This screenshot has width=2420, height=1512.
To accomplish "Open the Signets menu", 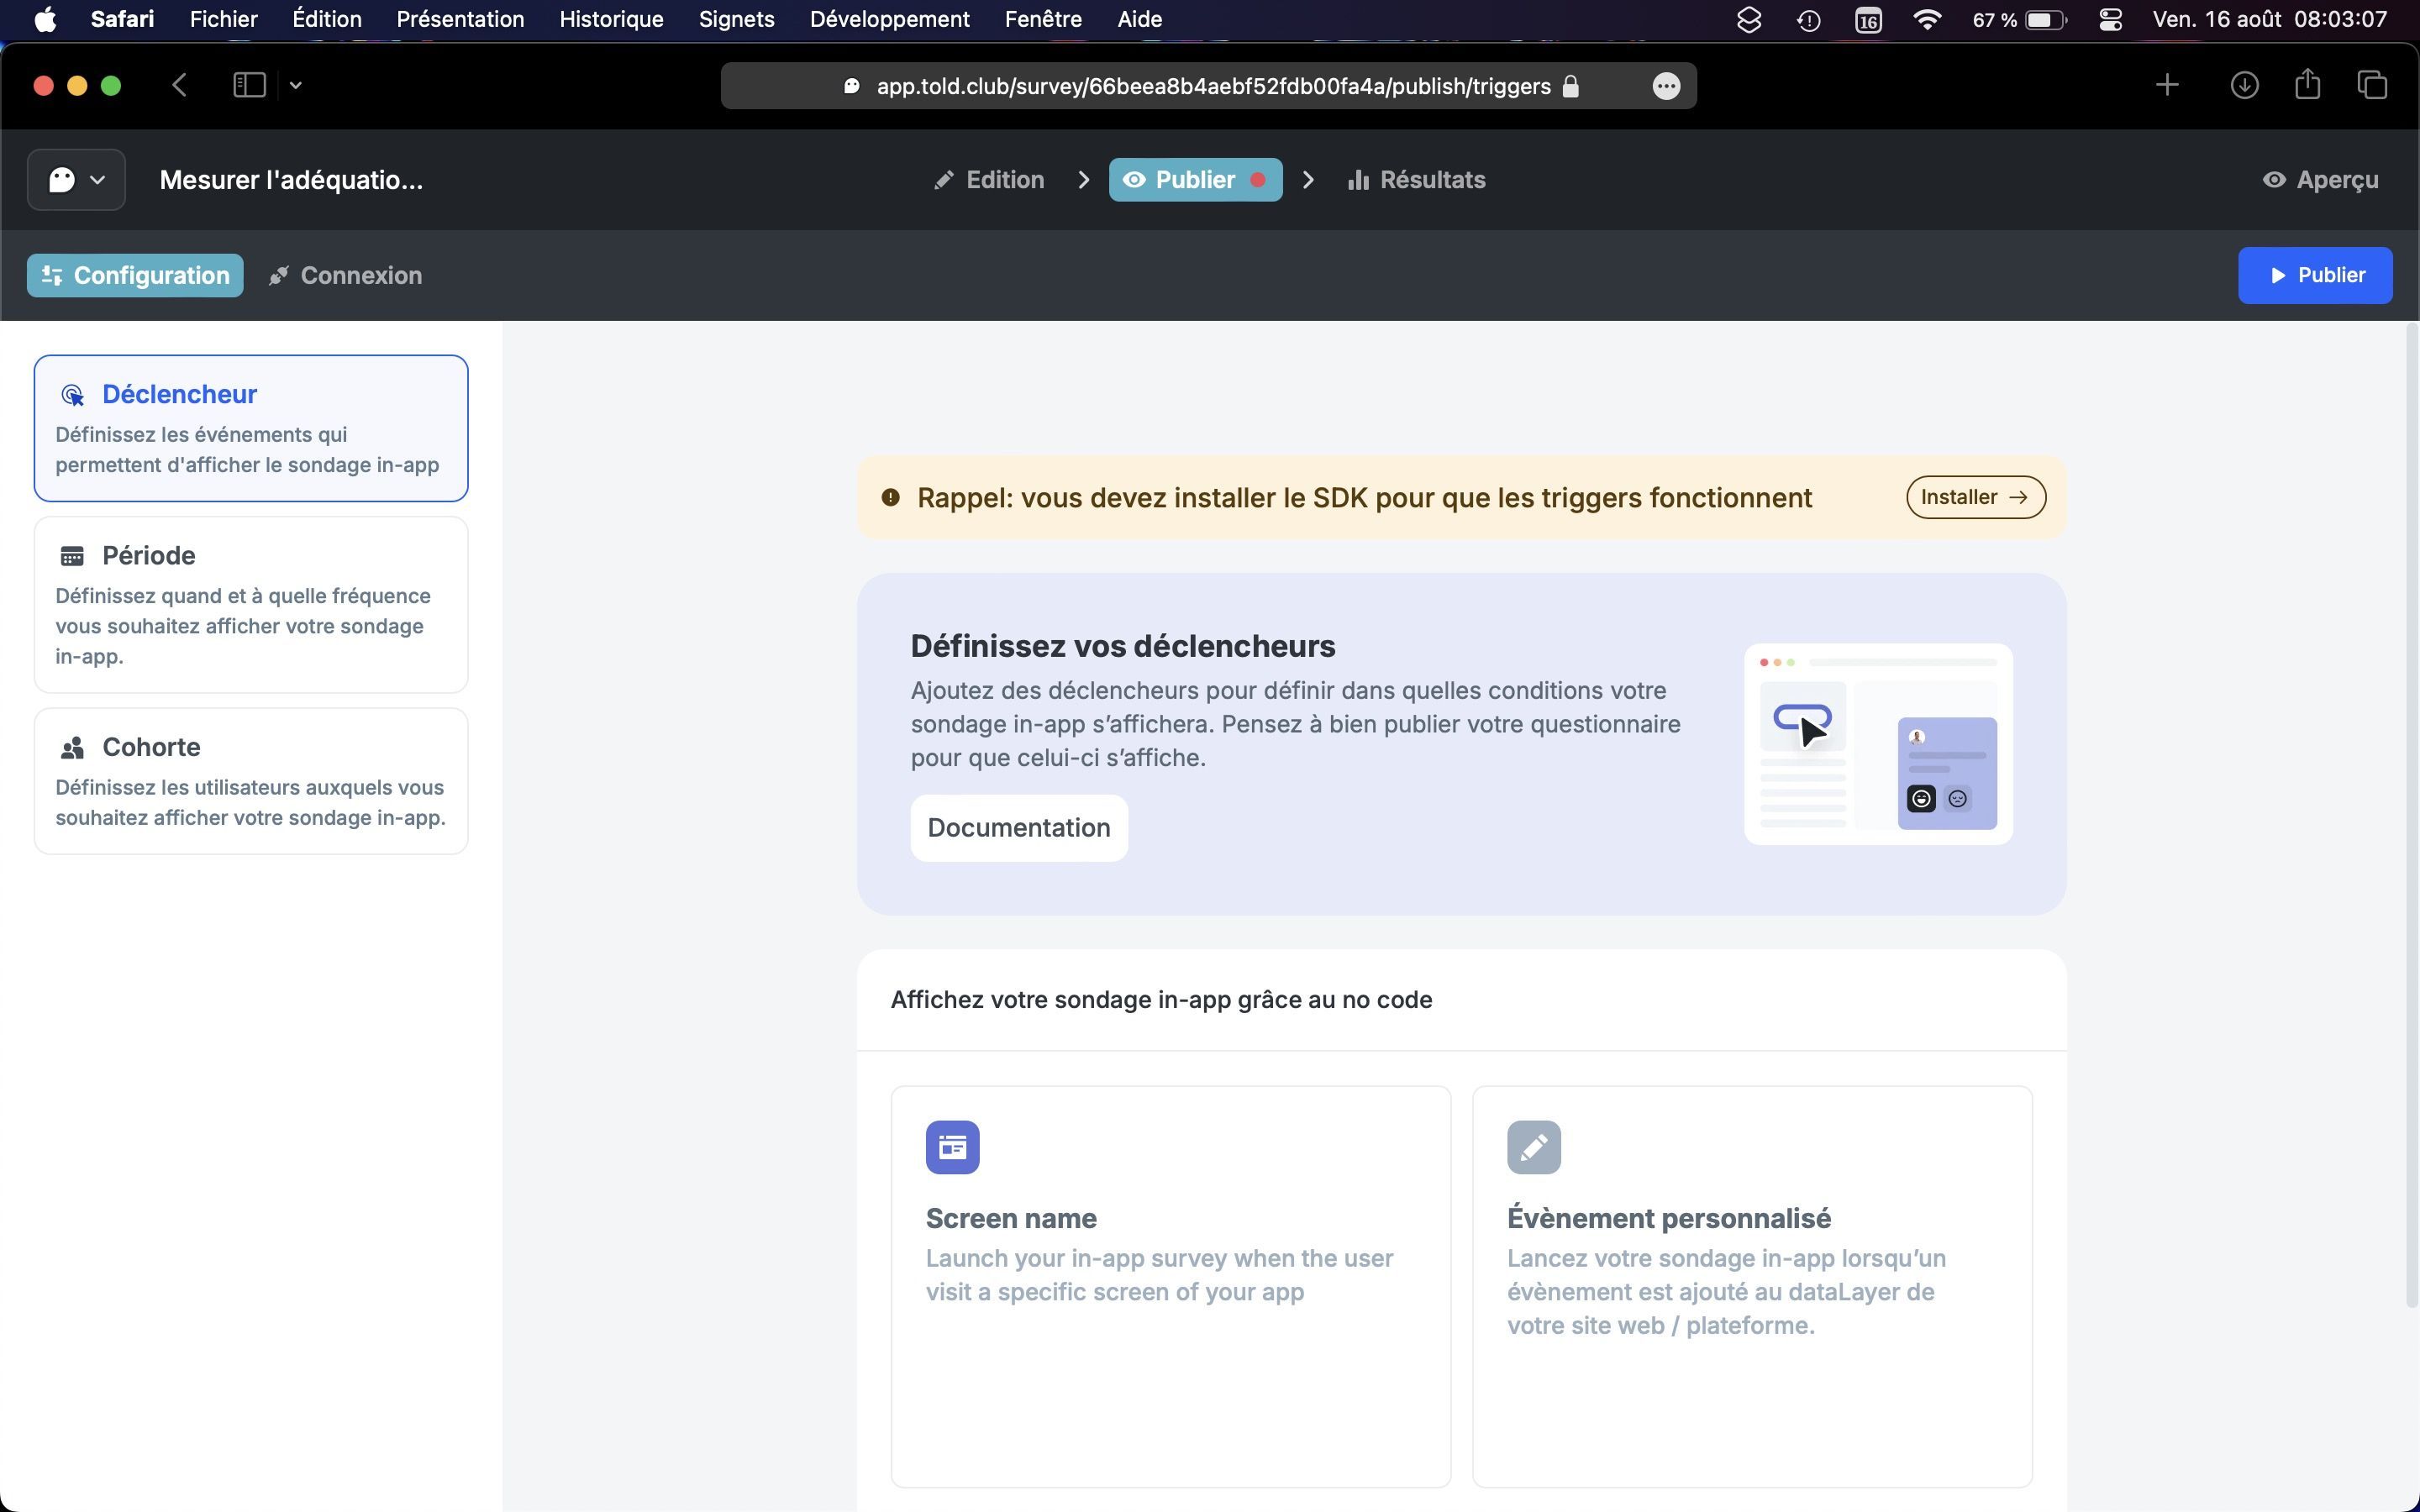I will coord(736,19).
